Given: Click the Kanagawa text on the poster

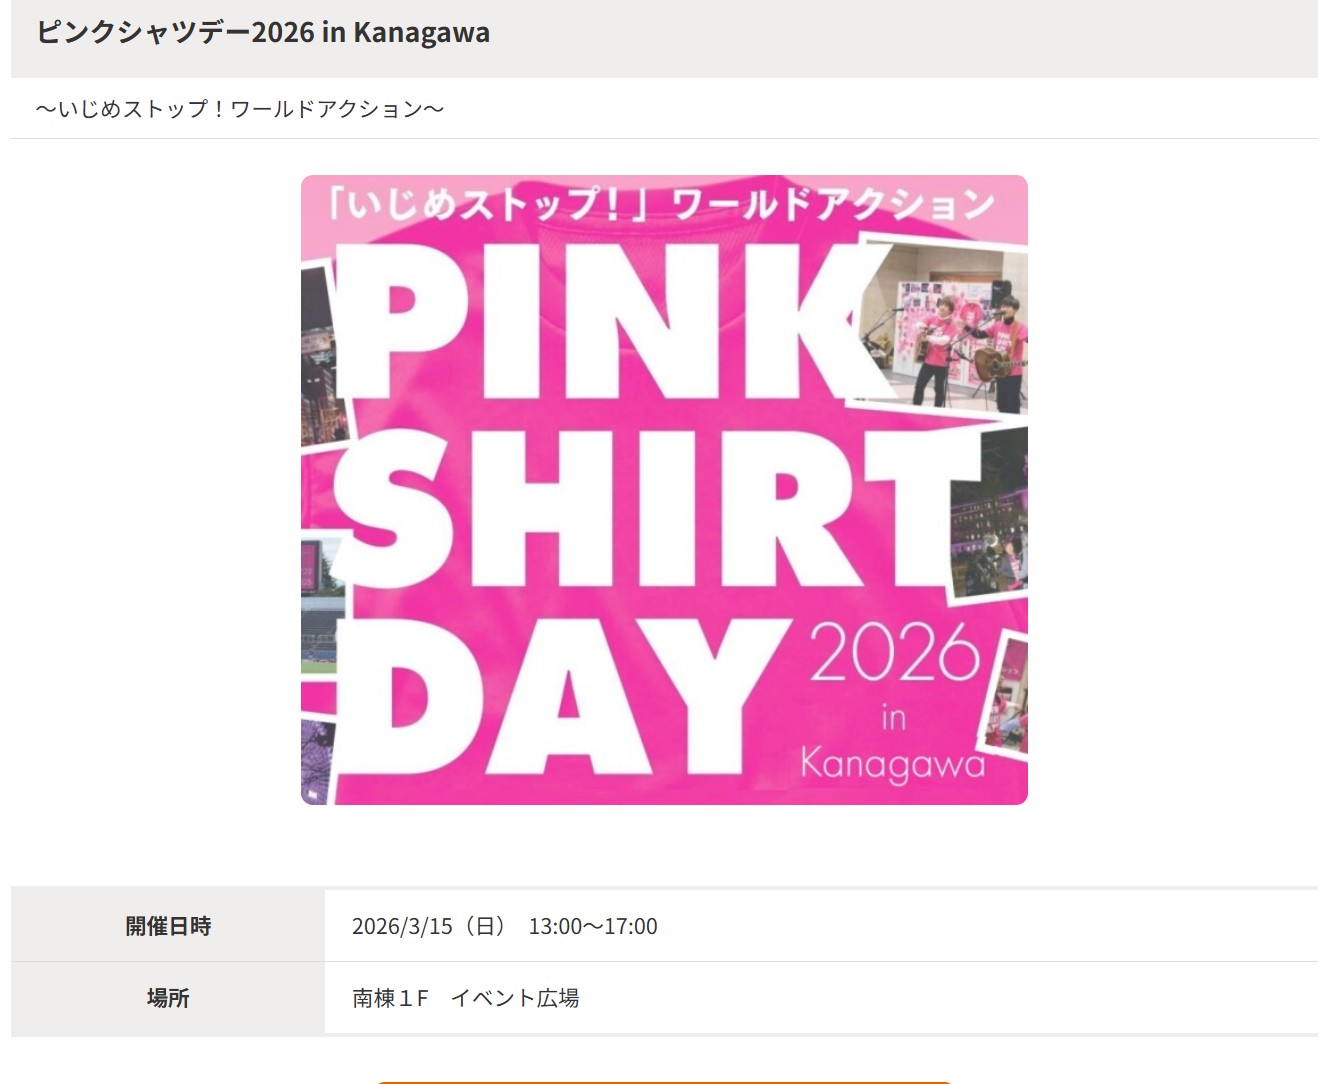Looking at the screenshot, I should [x=893, y=765].
